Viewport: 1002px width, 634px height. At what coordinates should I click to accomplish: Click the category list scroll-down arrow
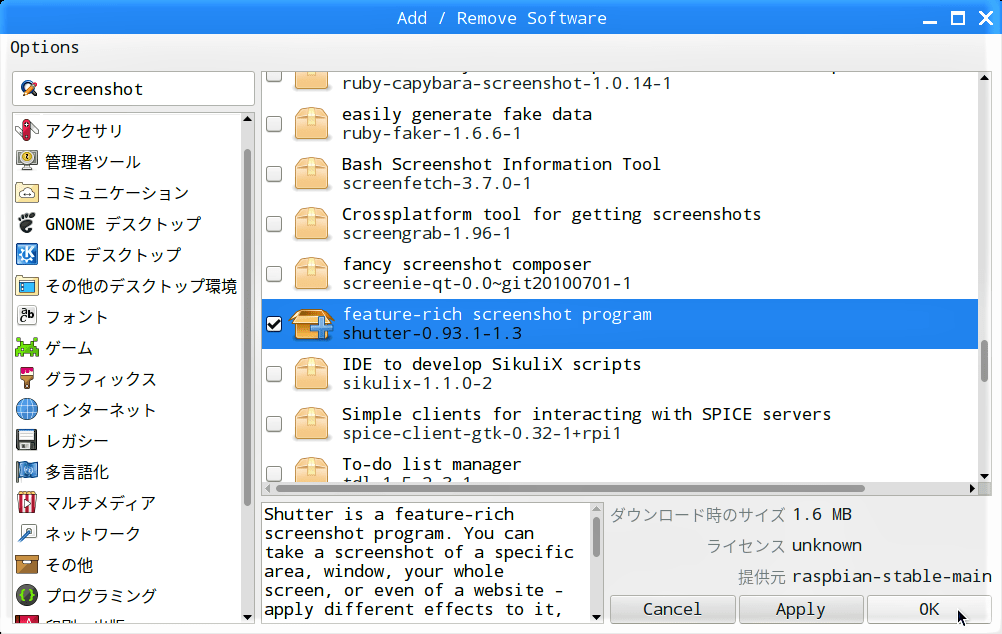coord(247,617)
